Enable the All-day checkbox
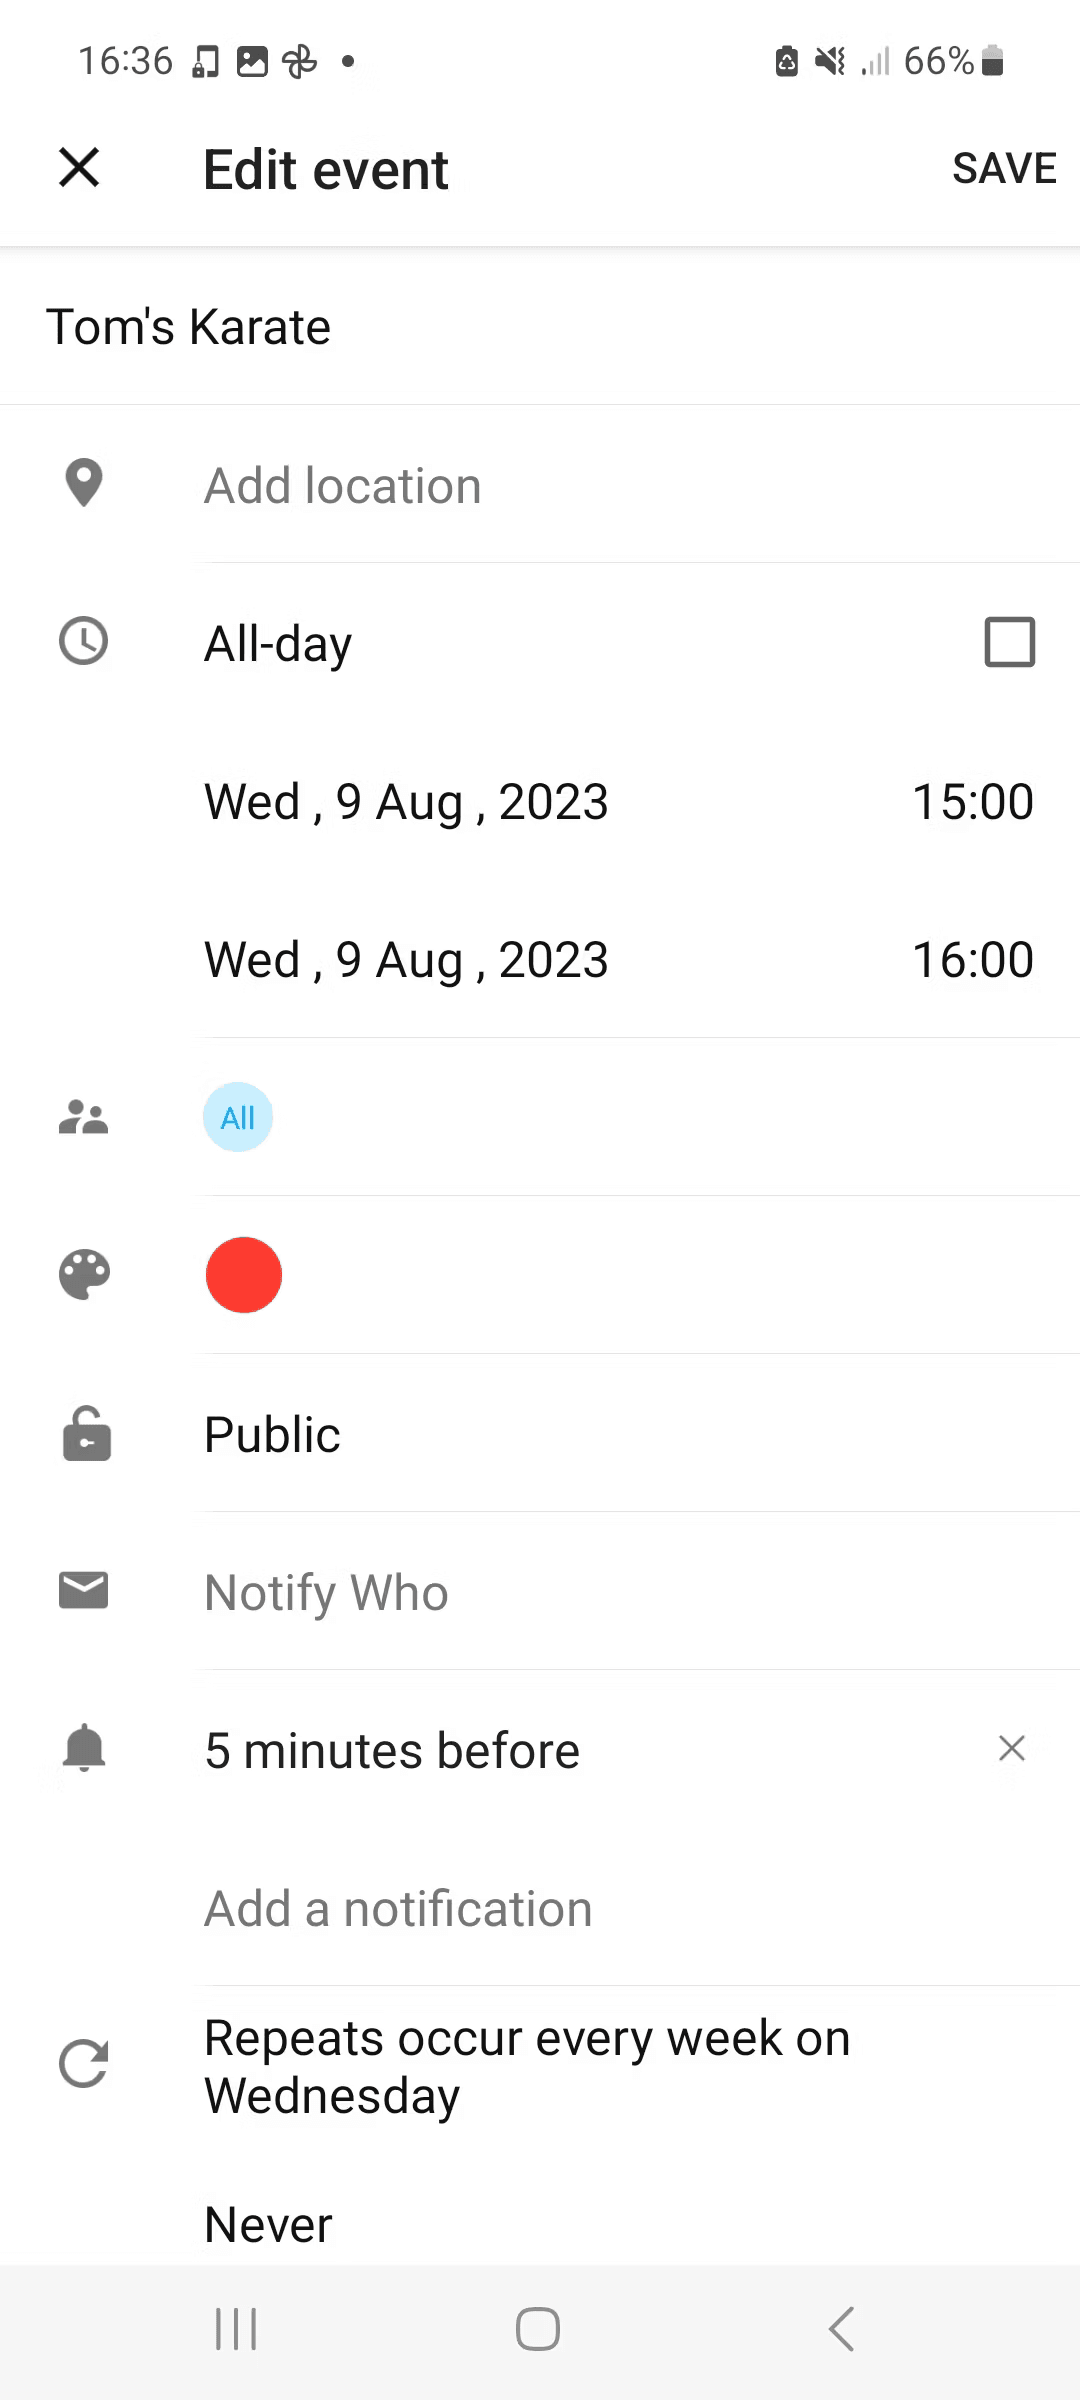 pos(1009,642)
